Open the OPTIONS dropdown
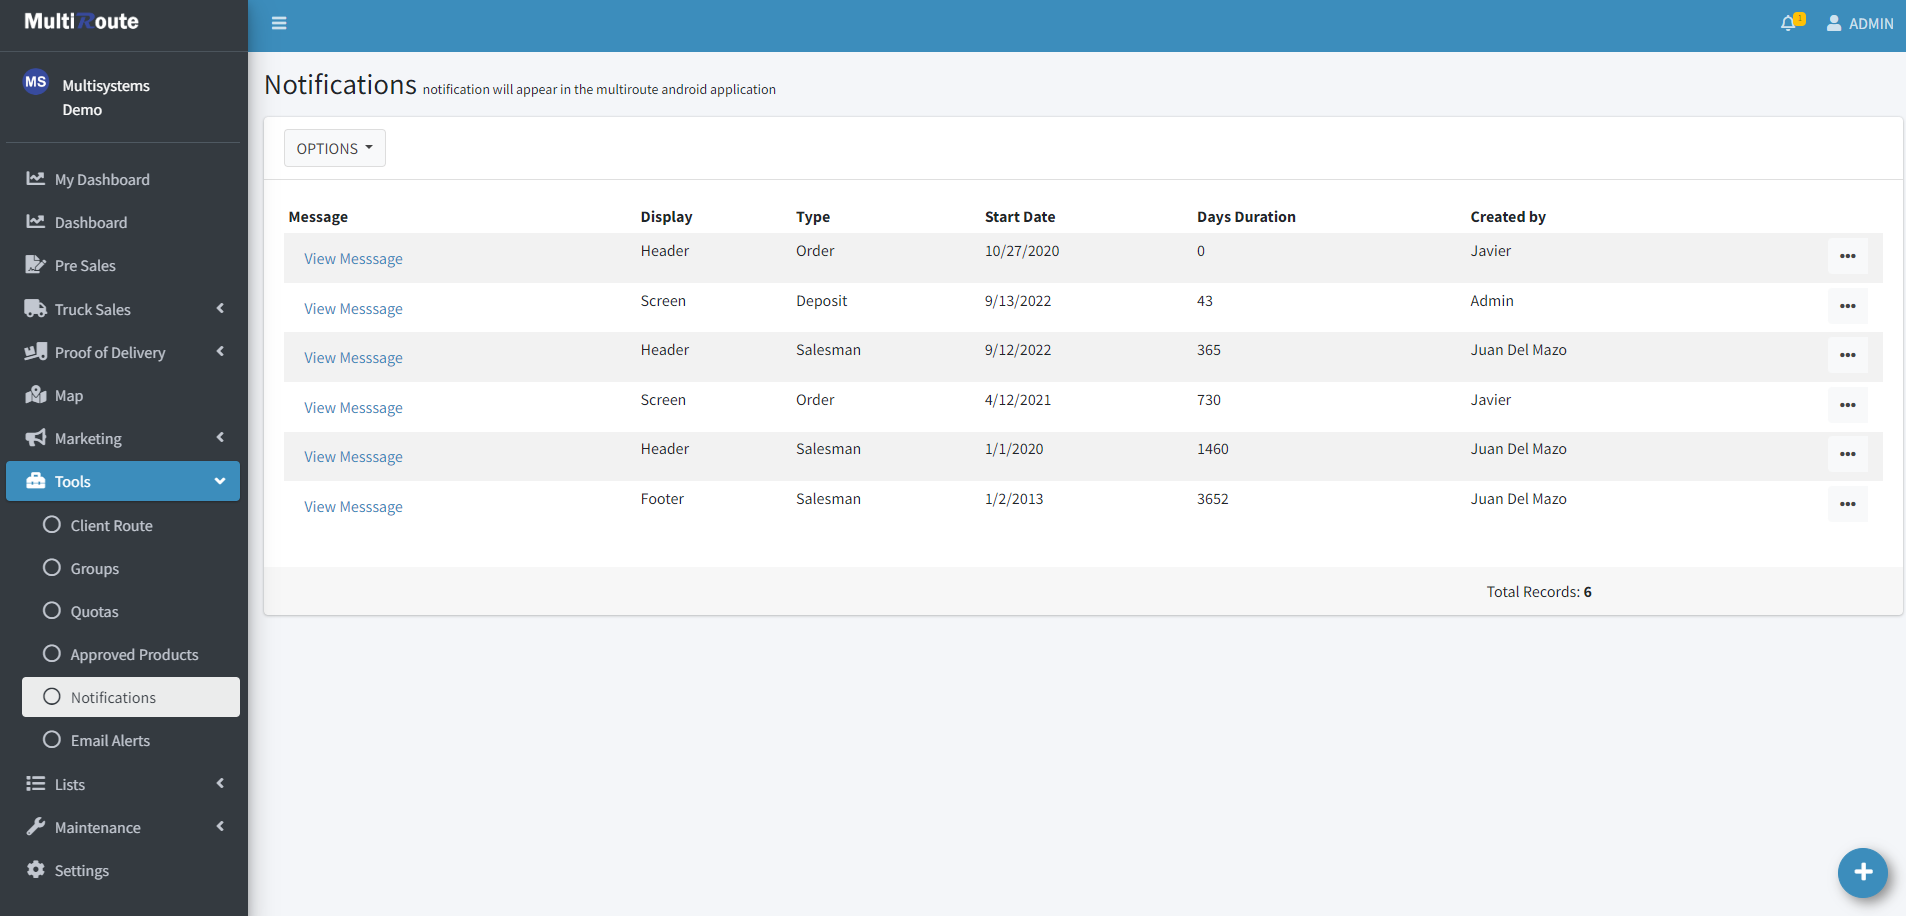Image resolution: width=1906 pixels, height=916 pixels. tap(334, 148)
